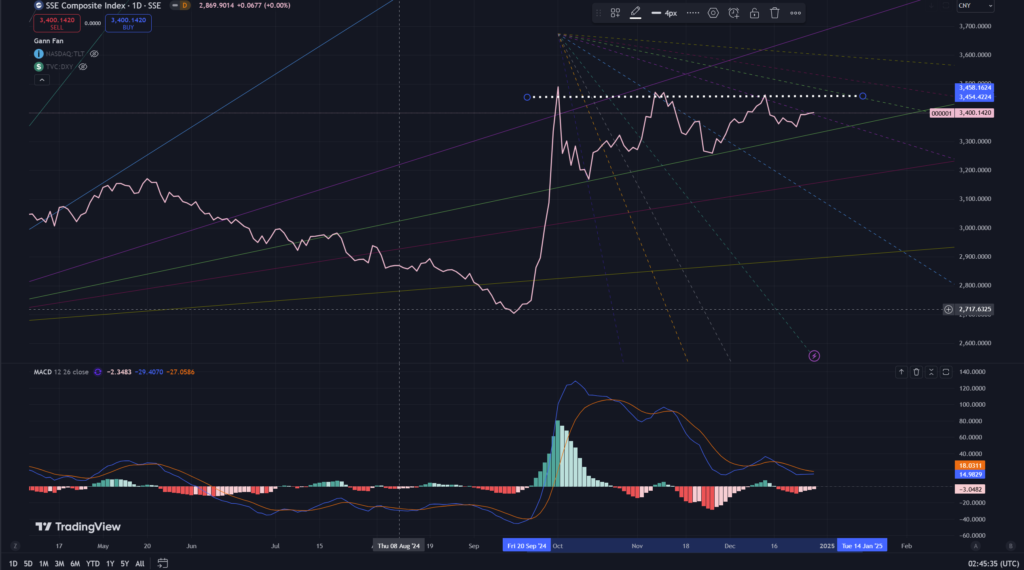Click the NASDAQ:TLT symbol logo

pyautogui.click(x=39, y=54)
